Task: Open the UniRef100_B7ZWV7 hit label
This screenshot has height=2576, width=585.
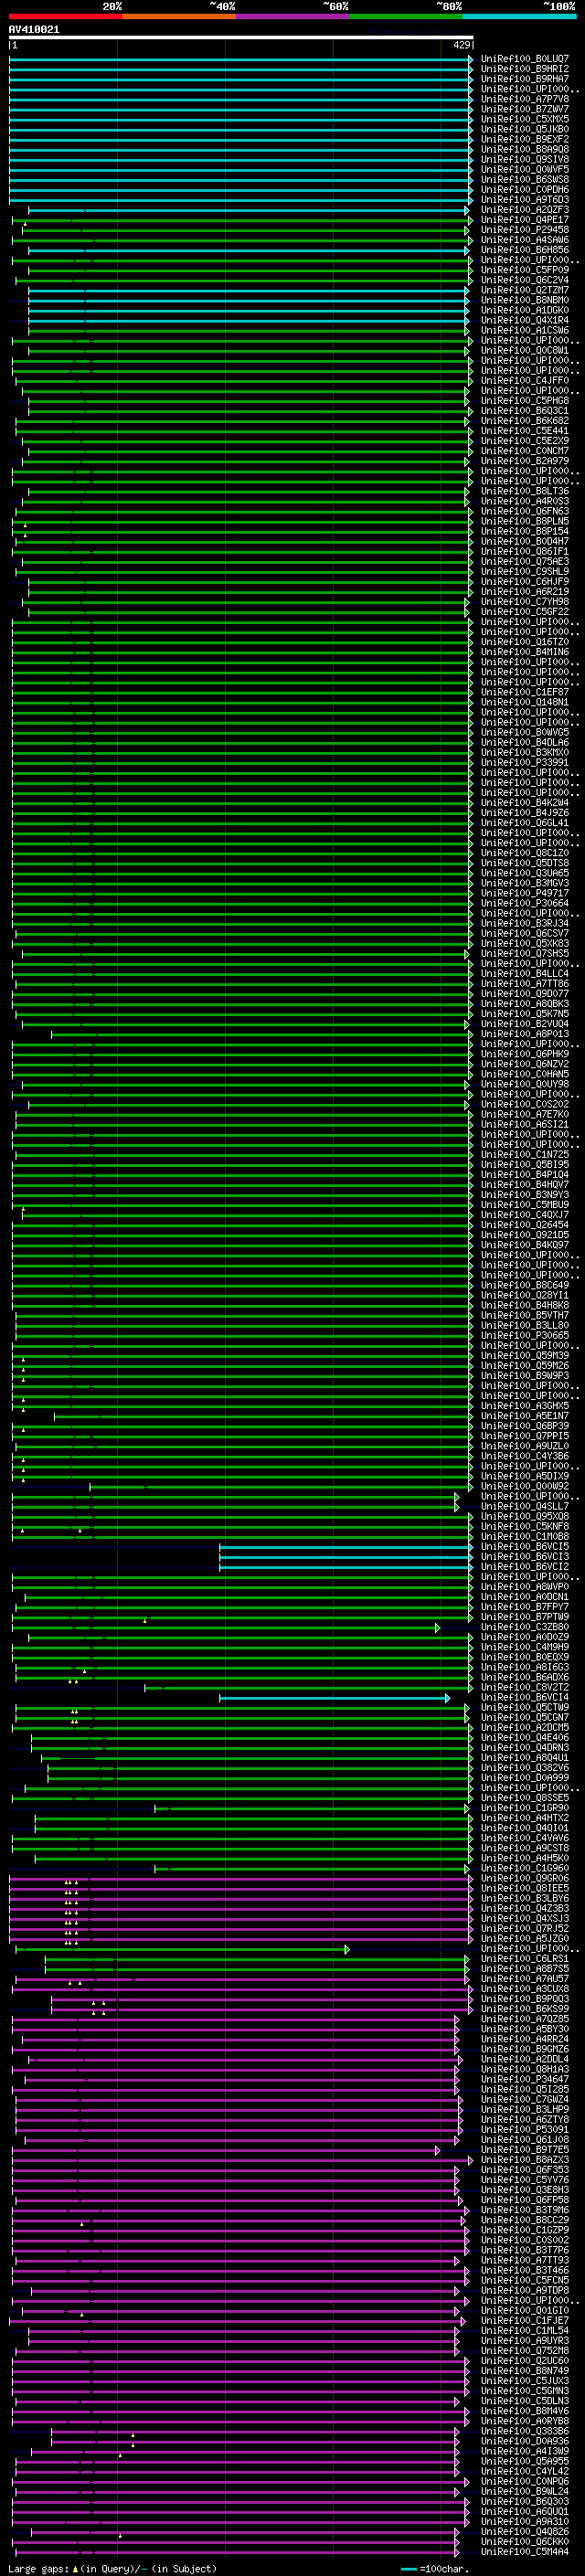Action: click(525, 110)
